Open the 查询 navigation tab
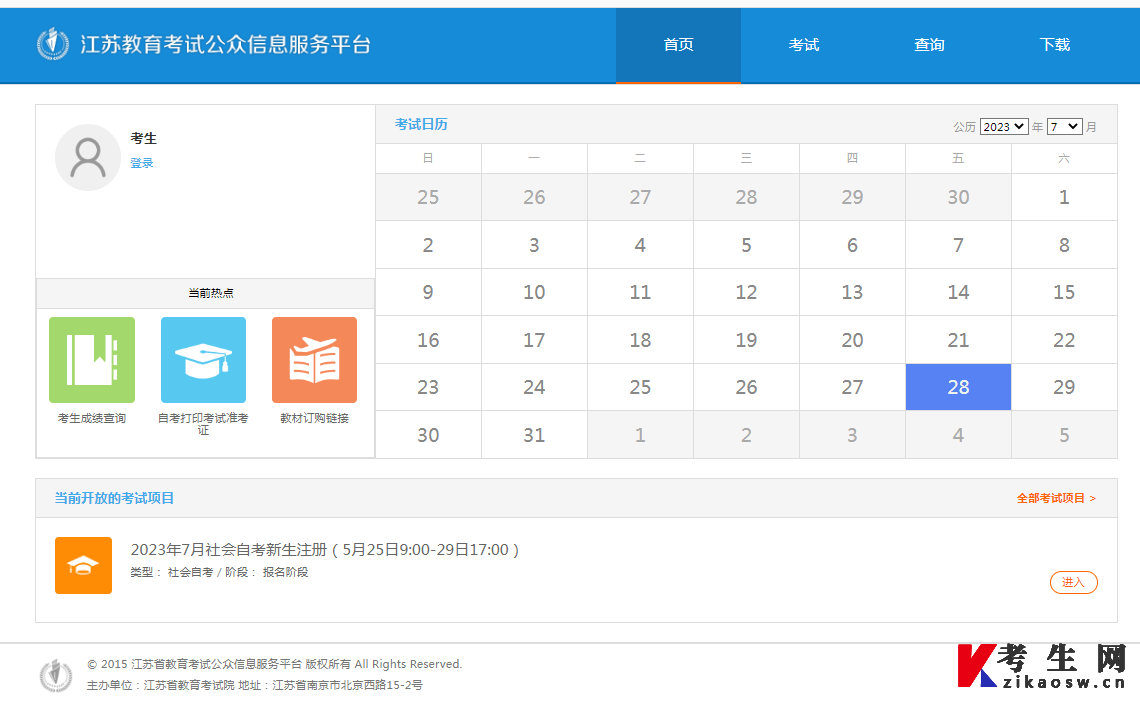This screenshot has width=1140, height=701. click(x=928, y=45)
